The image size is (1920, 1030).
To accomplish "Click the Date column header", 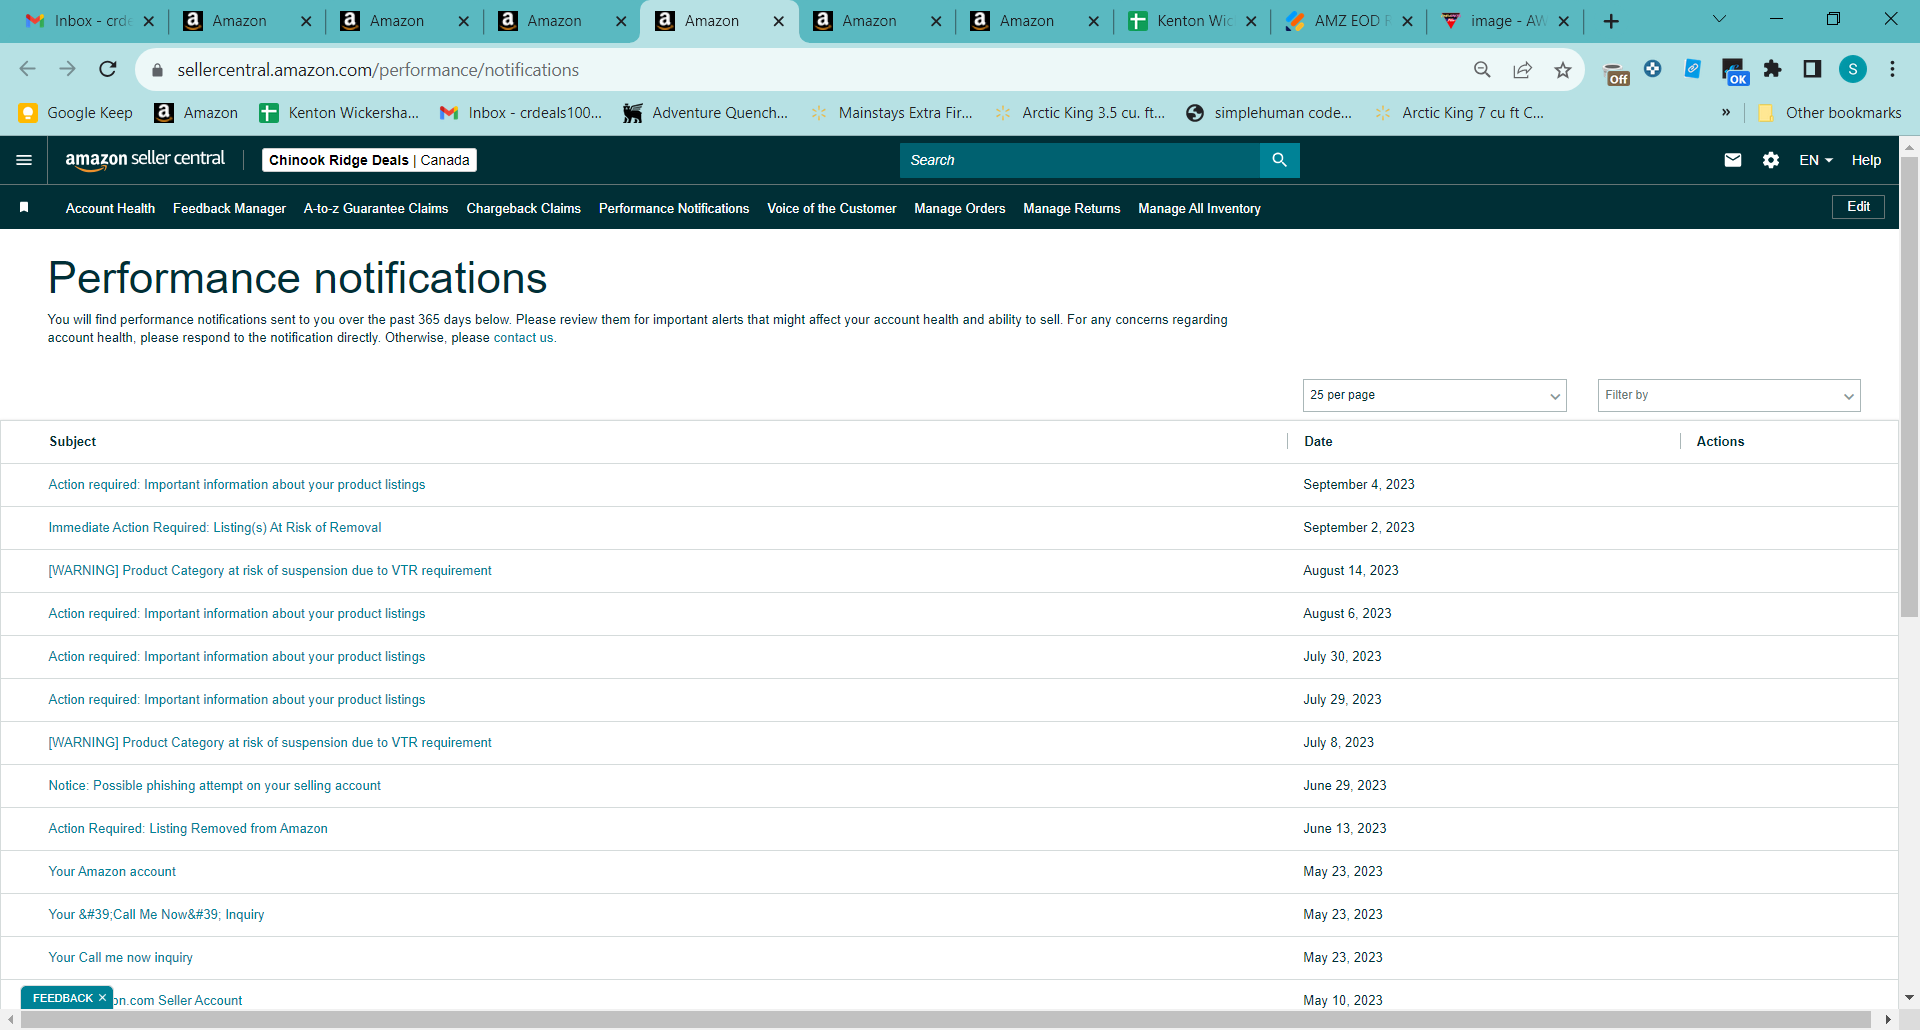I will 1318,441.
